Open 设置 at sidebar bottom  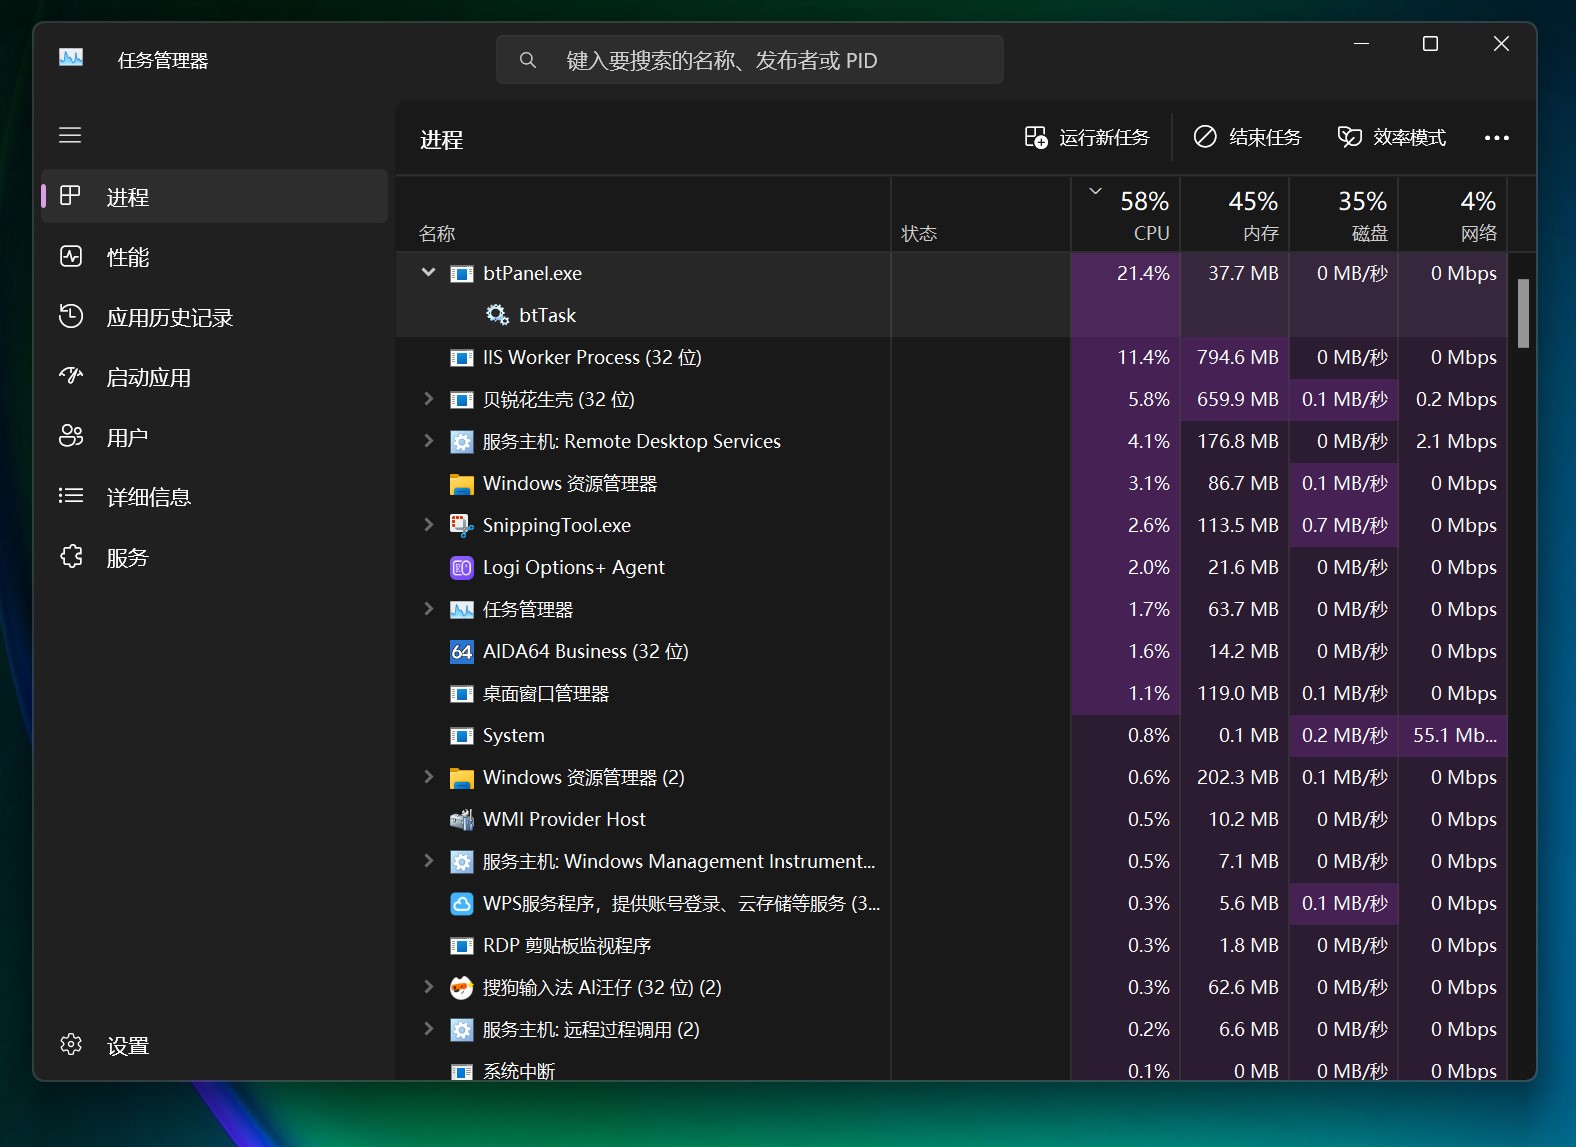214,1045
